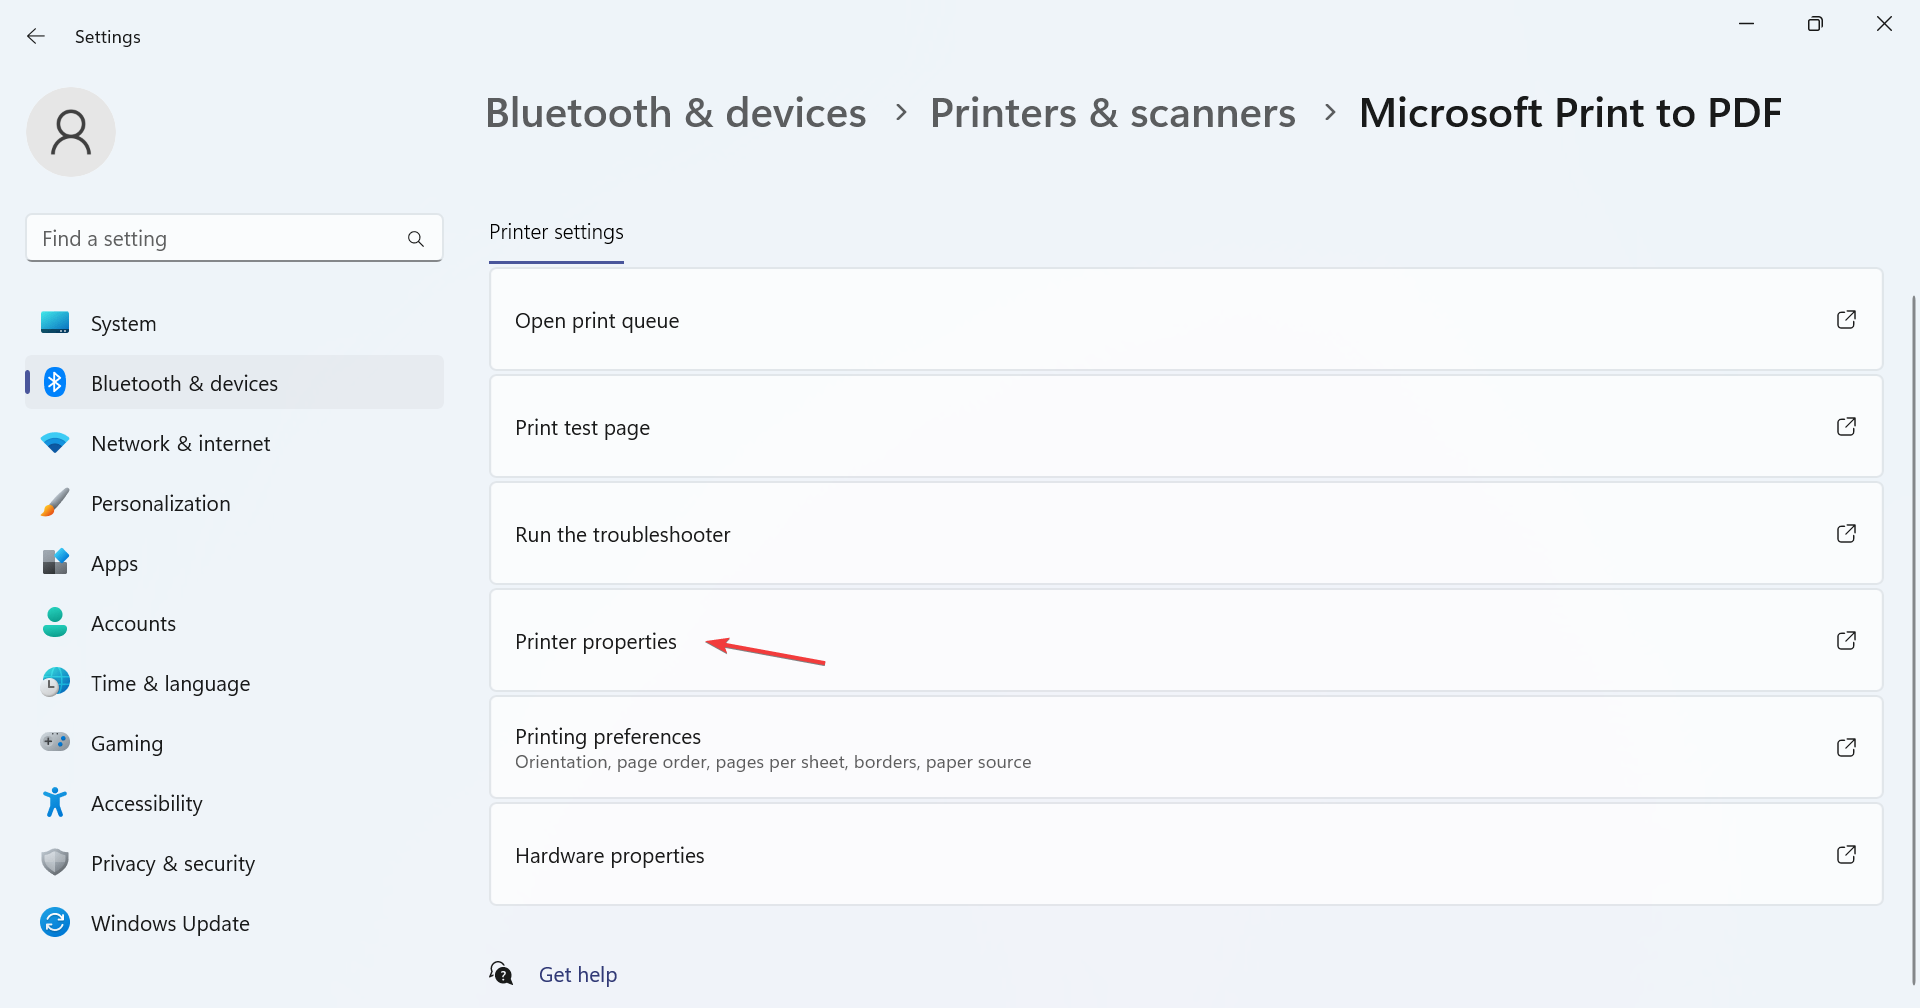Click the external link icon beside Open print queue
The image size is (1920, 1008).
point(1847,319)
